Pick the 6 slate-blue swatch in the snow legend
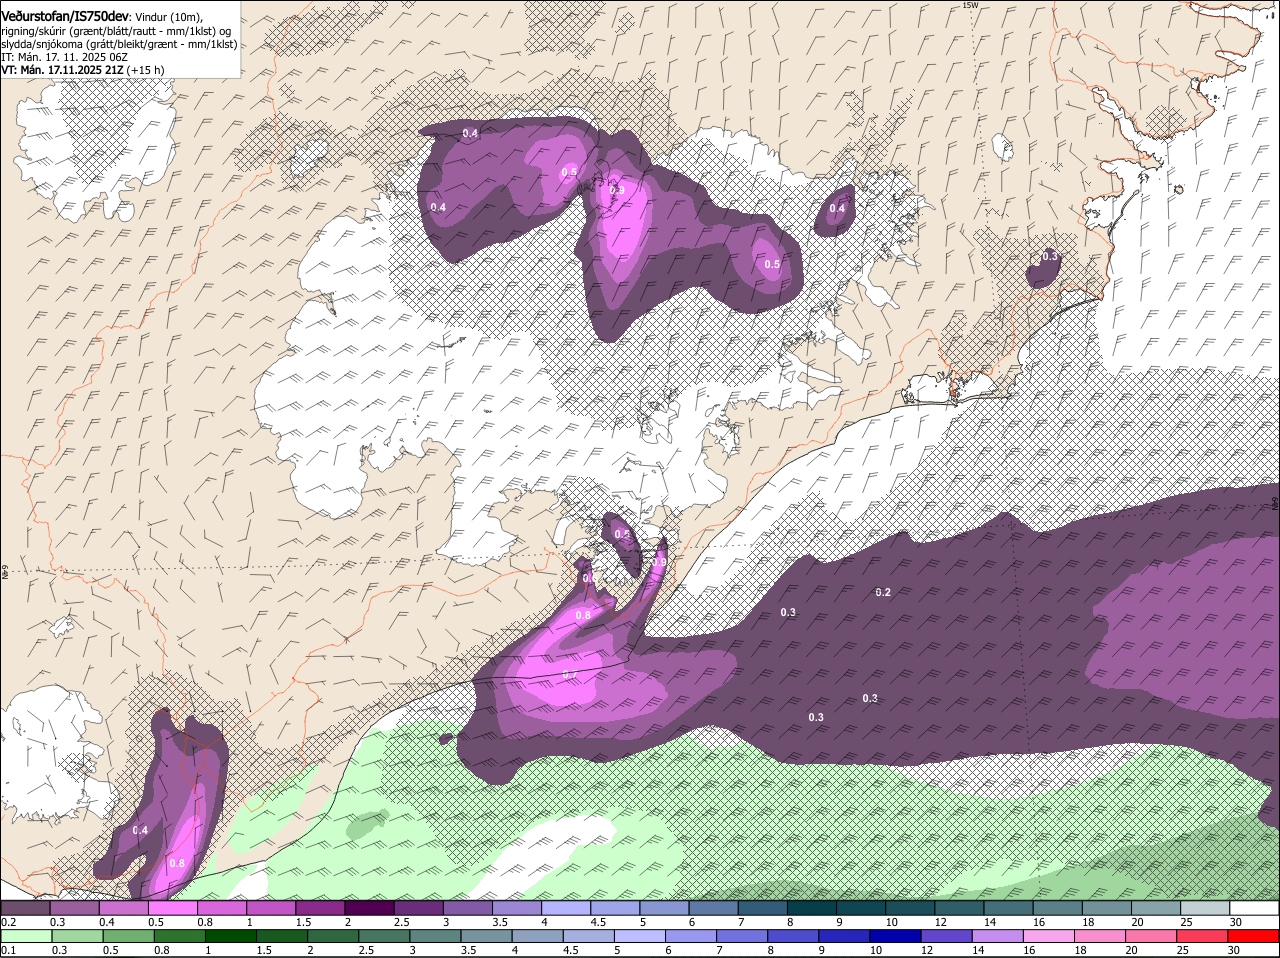Screen dimensions: 1280x958 click(x=714, y=908)
